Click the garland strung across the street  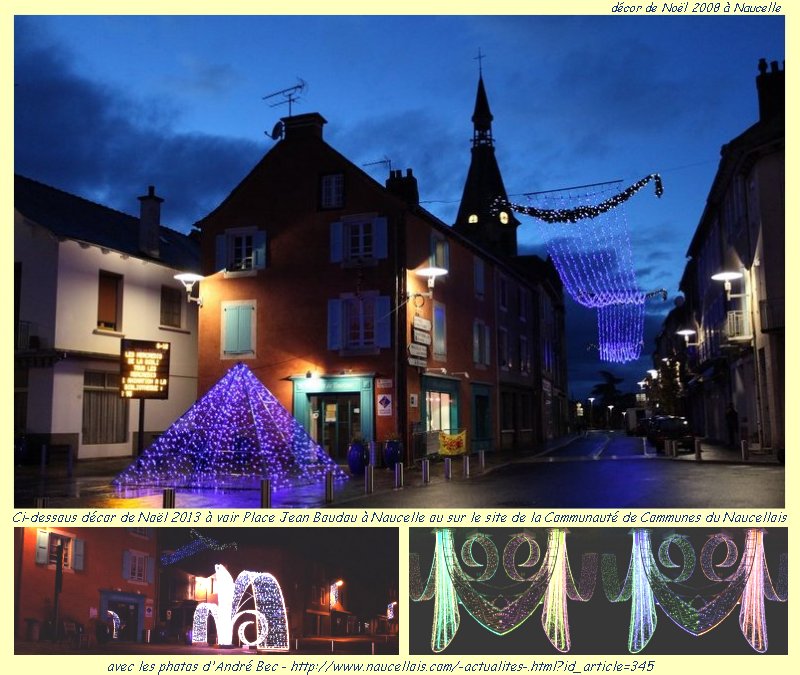(x=580, y=205)
